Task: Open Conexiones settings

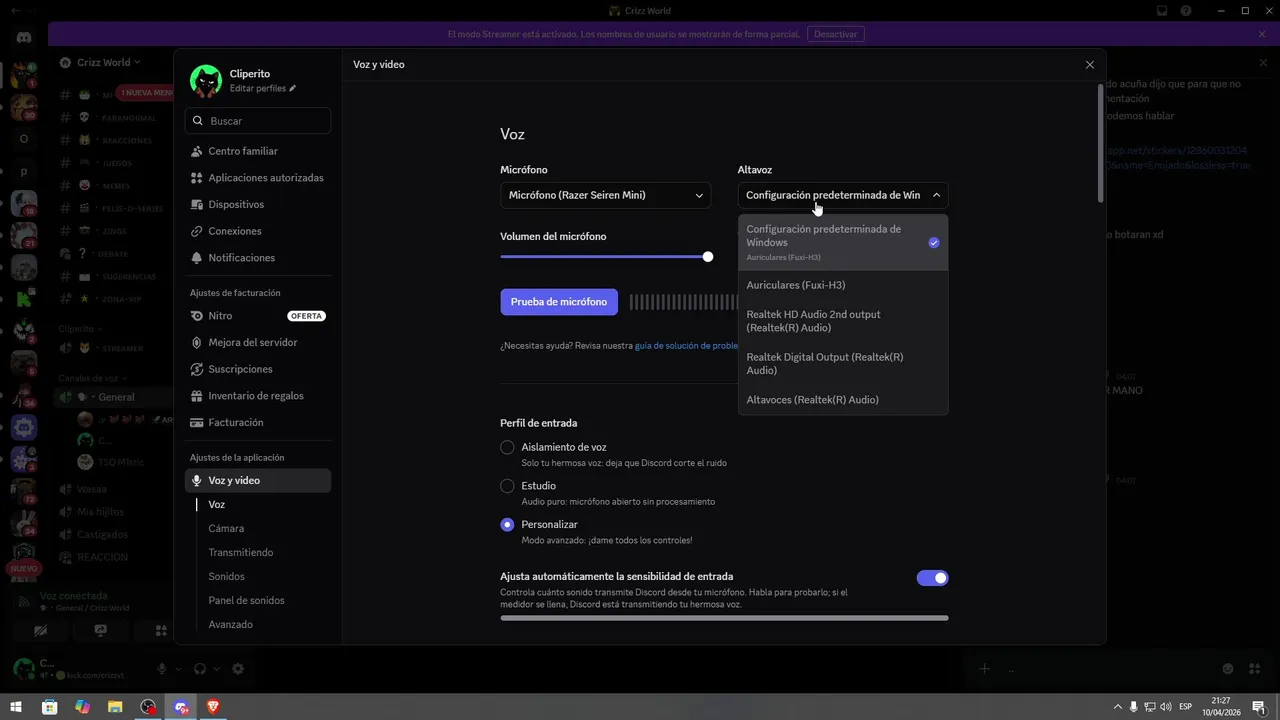Action: pyautogui.click(x=258, y=231)
